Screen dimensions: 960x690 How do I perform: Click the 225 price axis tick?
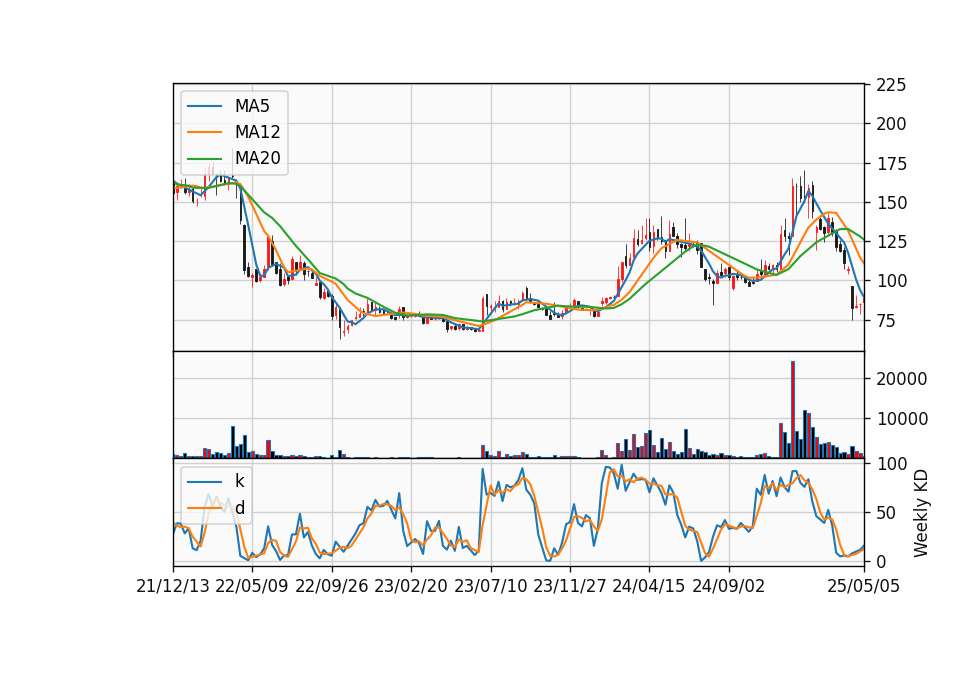(x=891, y=84)
